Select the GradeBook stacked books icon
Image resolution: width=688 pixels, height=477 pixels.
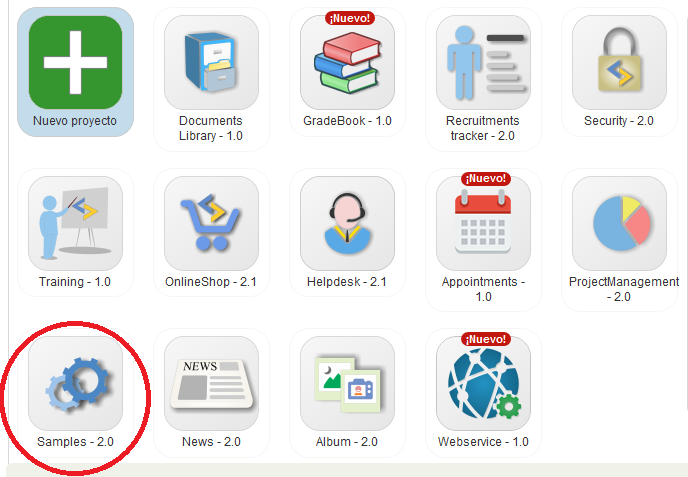[x=347, y=62]
